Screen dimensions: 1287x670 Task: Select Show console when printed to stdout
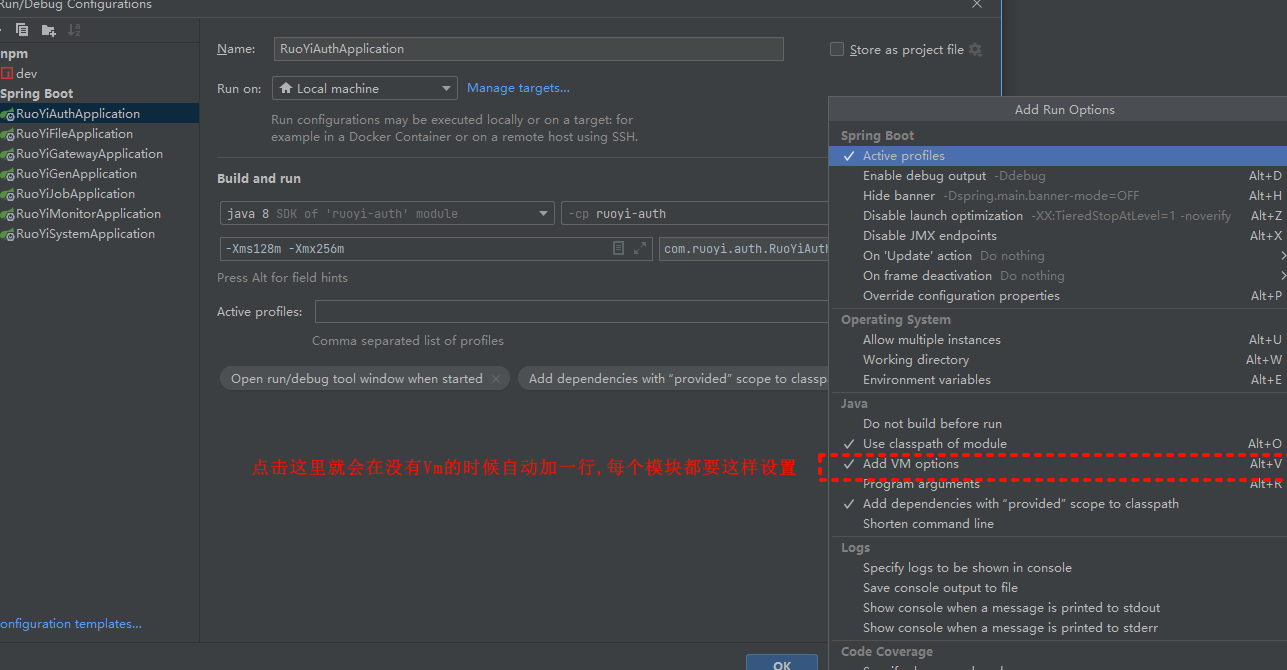point(1058,608)
